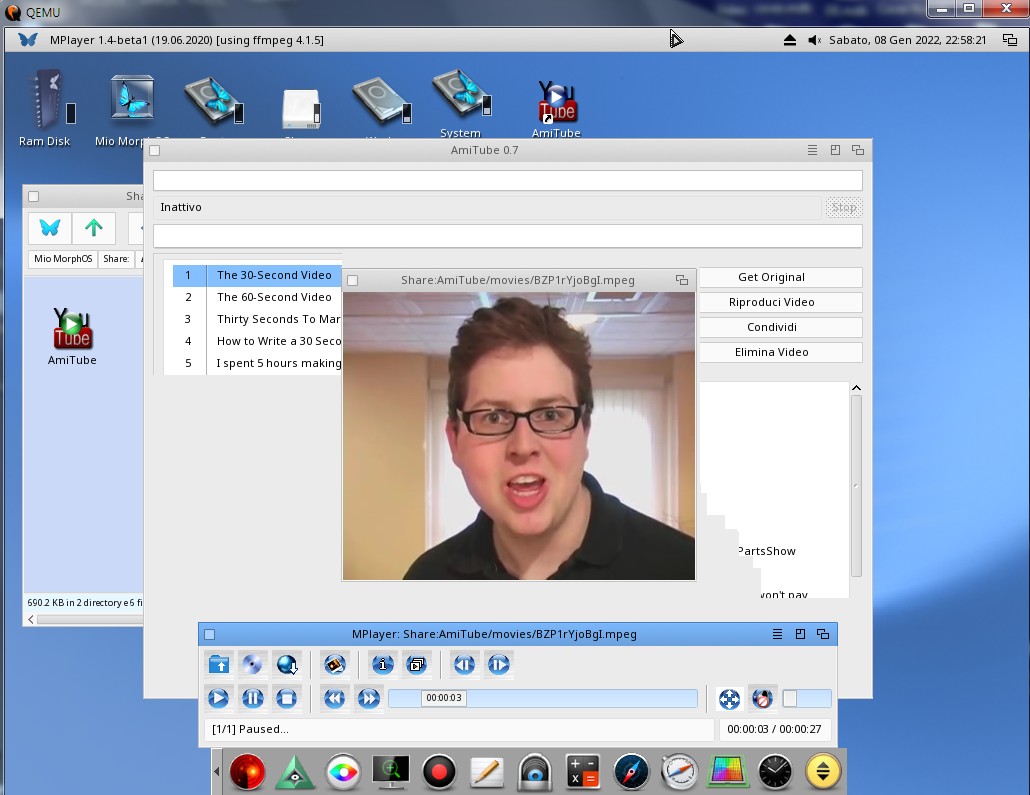
Task: Toggle the mute button in MPlayer
Action: (x=762, y=699)
